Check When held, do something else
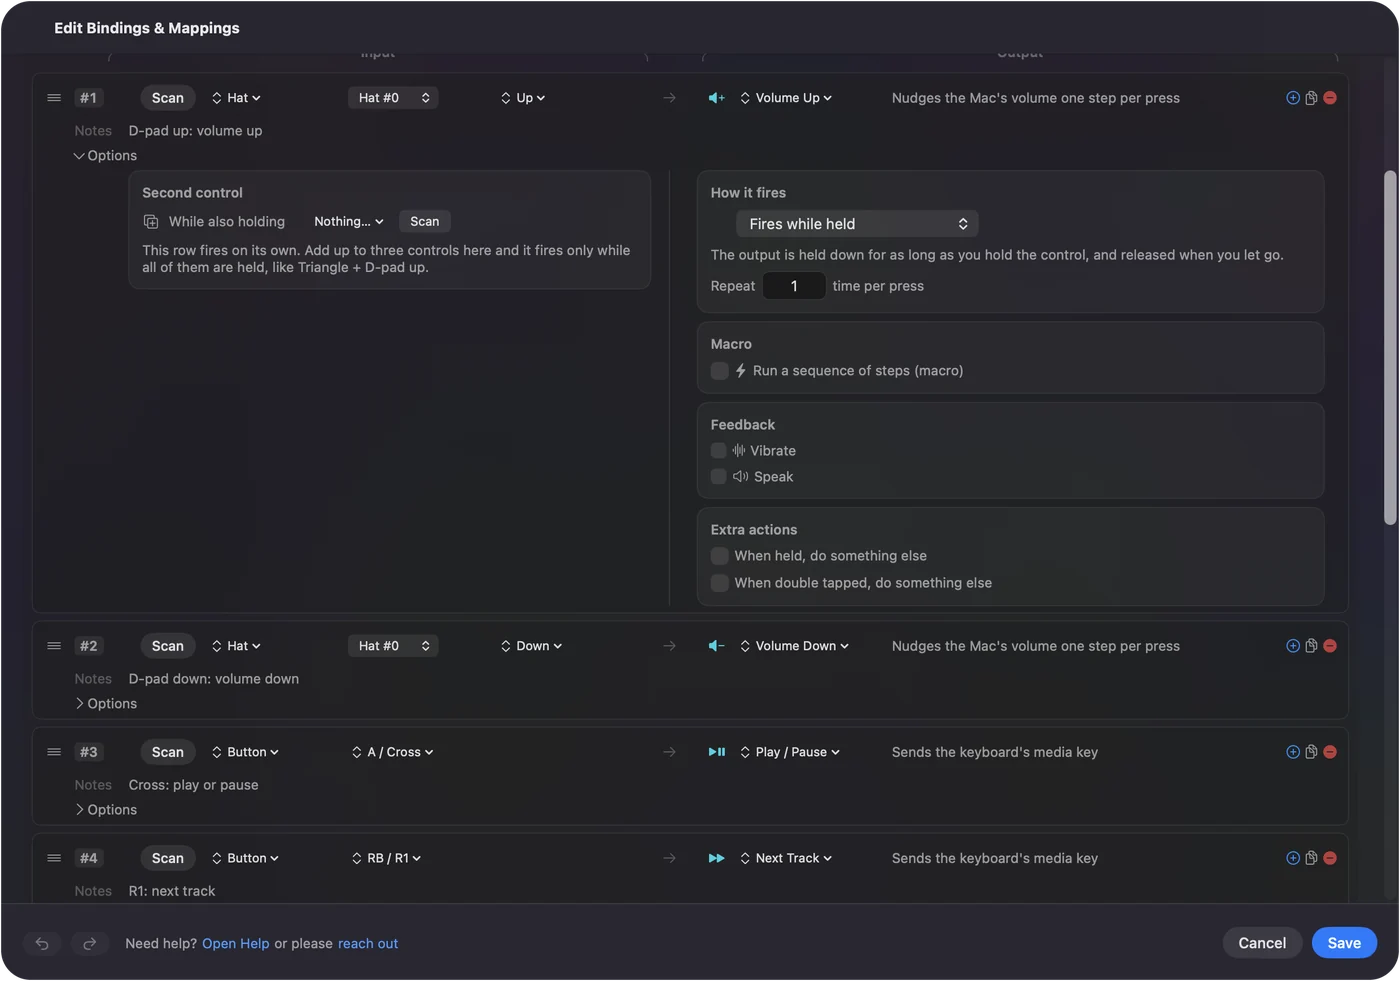 point(720,556)
